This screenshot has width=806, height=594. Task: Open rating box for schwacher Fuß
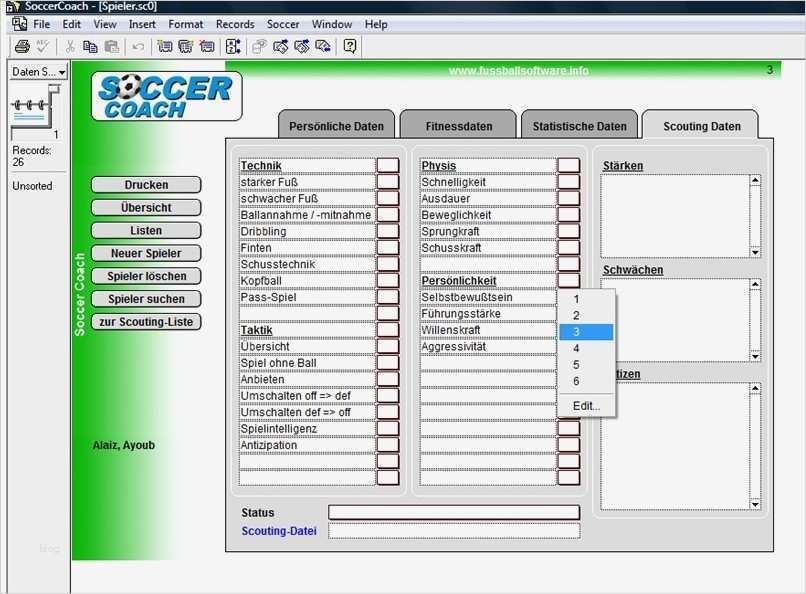pyautogui.click(x=388, y=198)
